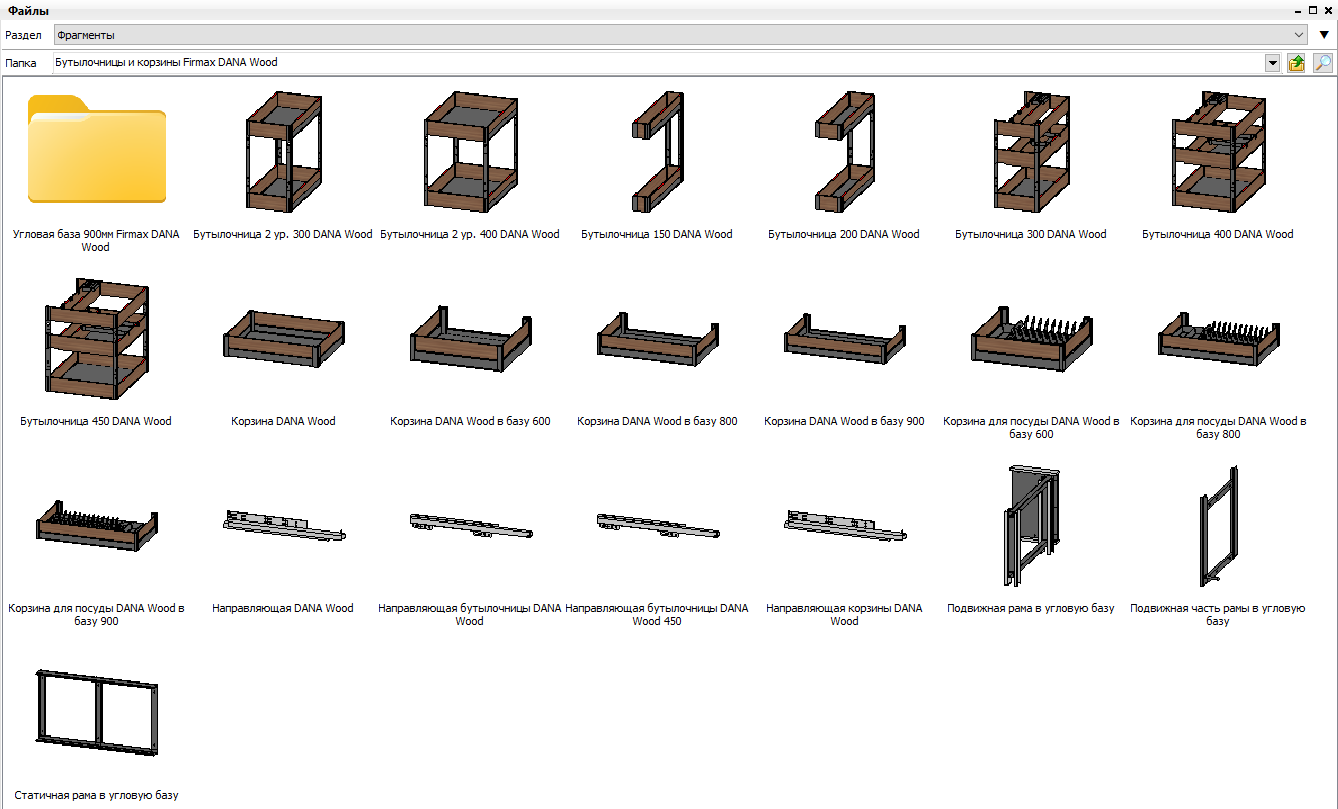1338x809 pixels.
Task: Expand the Папка path history dropdown arrow
Action: click(x=1273, y=63)
